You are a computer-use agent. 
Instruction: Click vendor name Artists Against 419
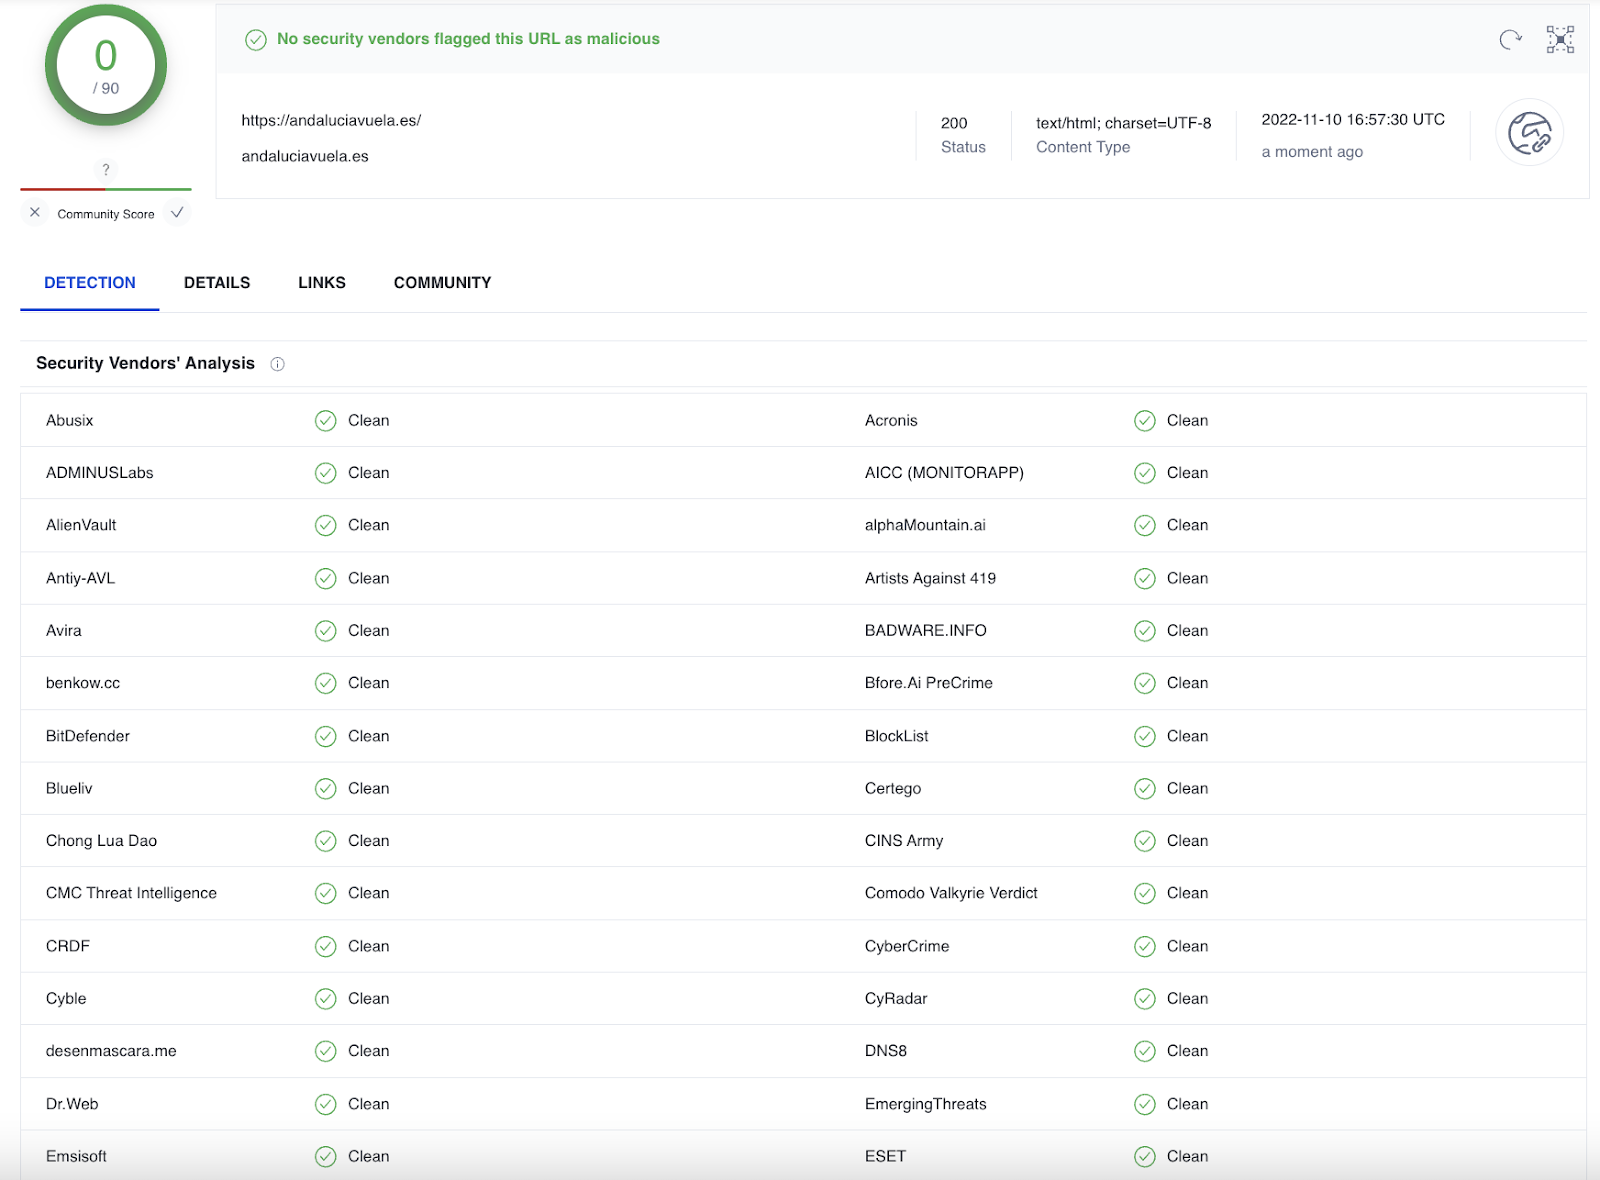930,578
